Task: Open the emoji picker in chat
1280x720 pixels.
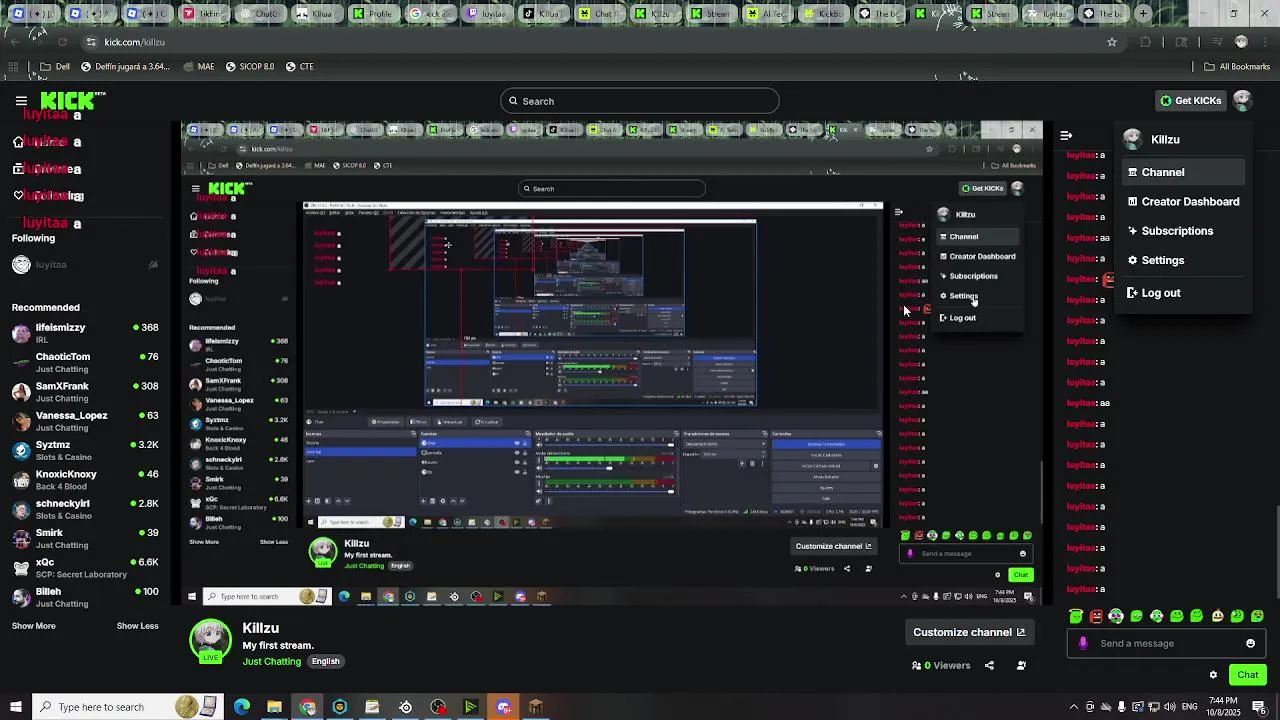Action: pyautogui.click(x=1250, y=643)
